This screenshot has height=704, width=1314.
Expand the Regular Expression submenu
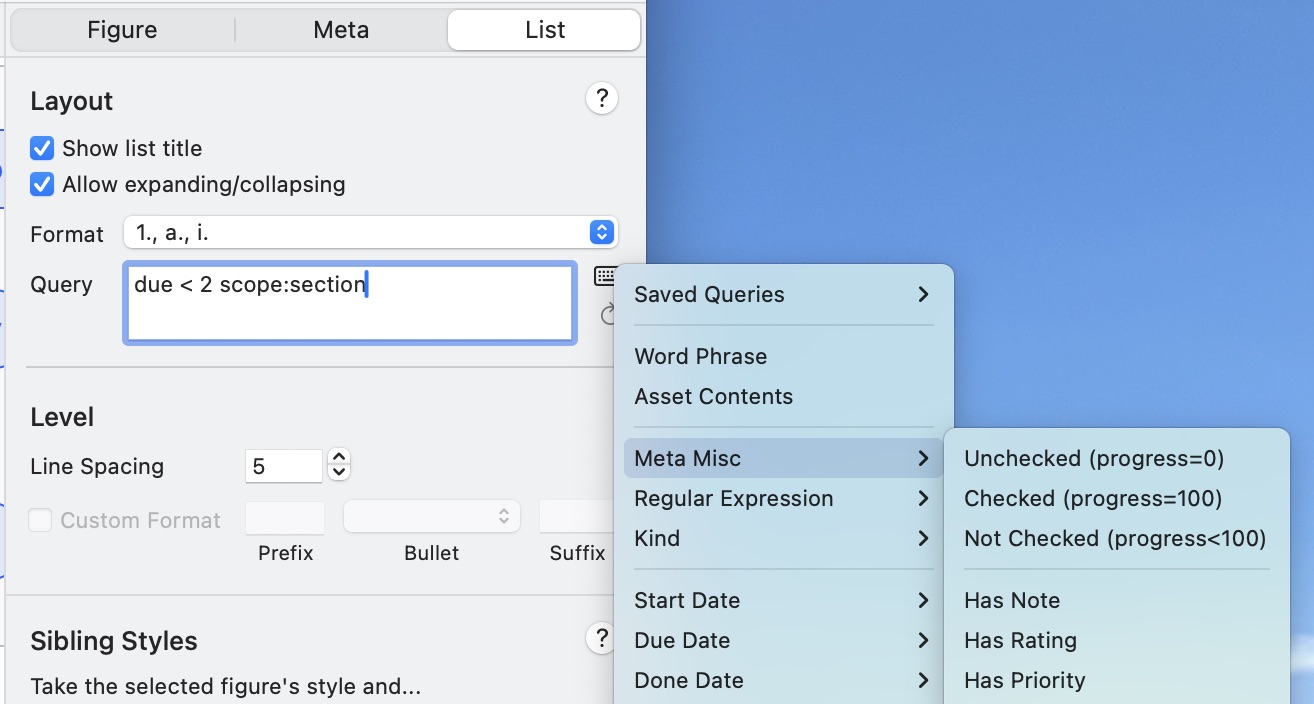point(782,499)
